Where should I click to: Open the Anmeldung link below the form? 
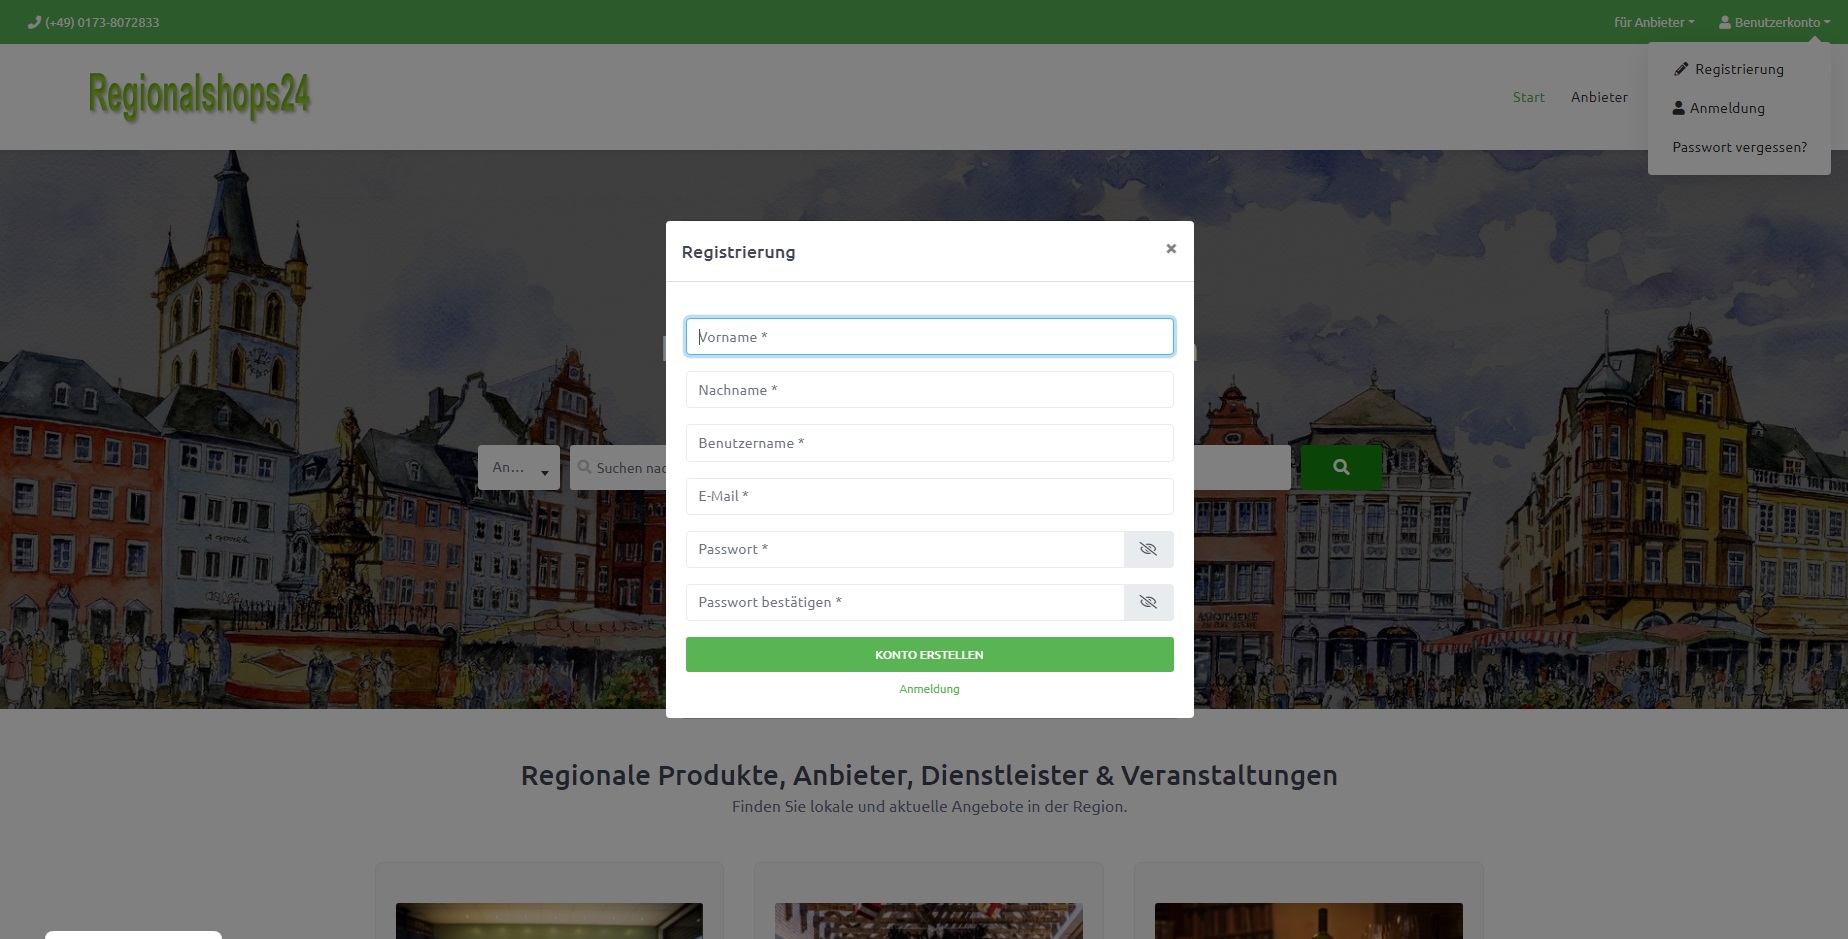click(x=929, y=689)
